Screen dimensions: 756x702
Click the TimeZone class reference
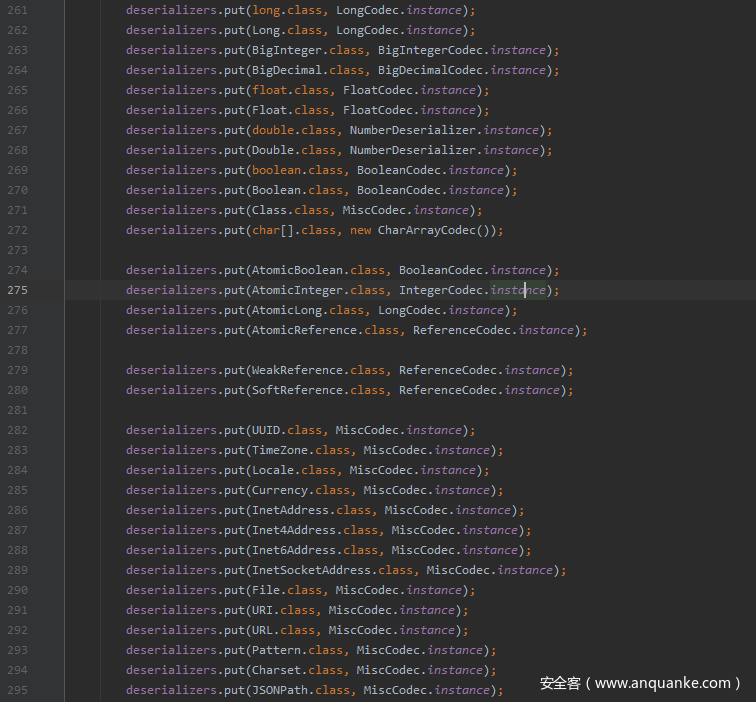click(279, 450)
